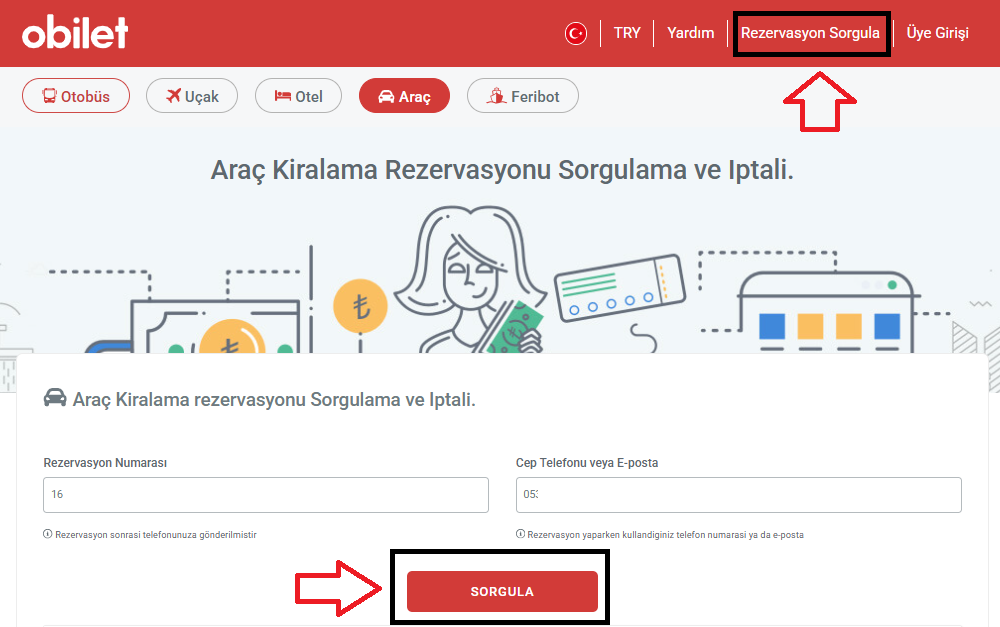Click the bed icon in Otel tab
Image resolution: width=1000 pixels, height=627 pixels.
(283, 96)
